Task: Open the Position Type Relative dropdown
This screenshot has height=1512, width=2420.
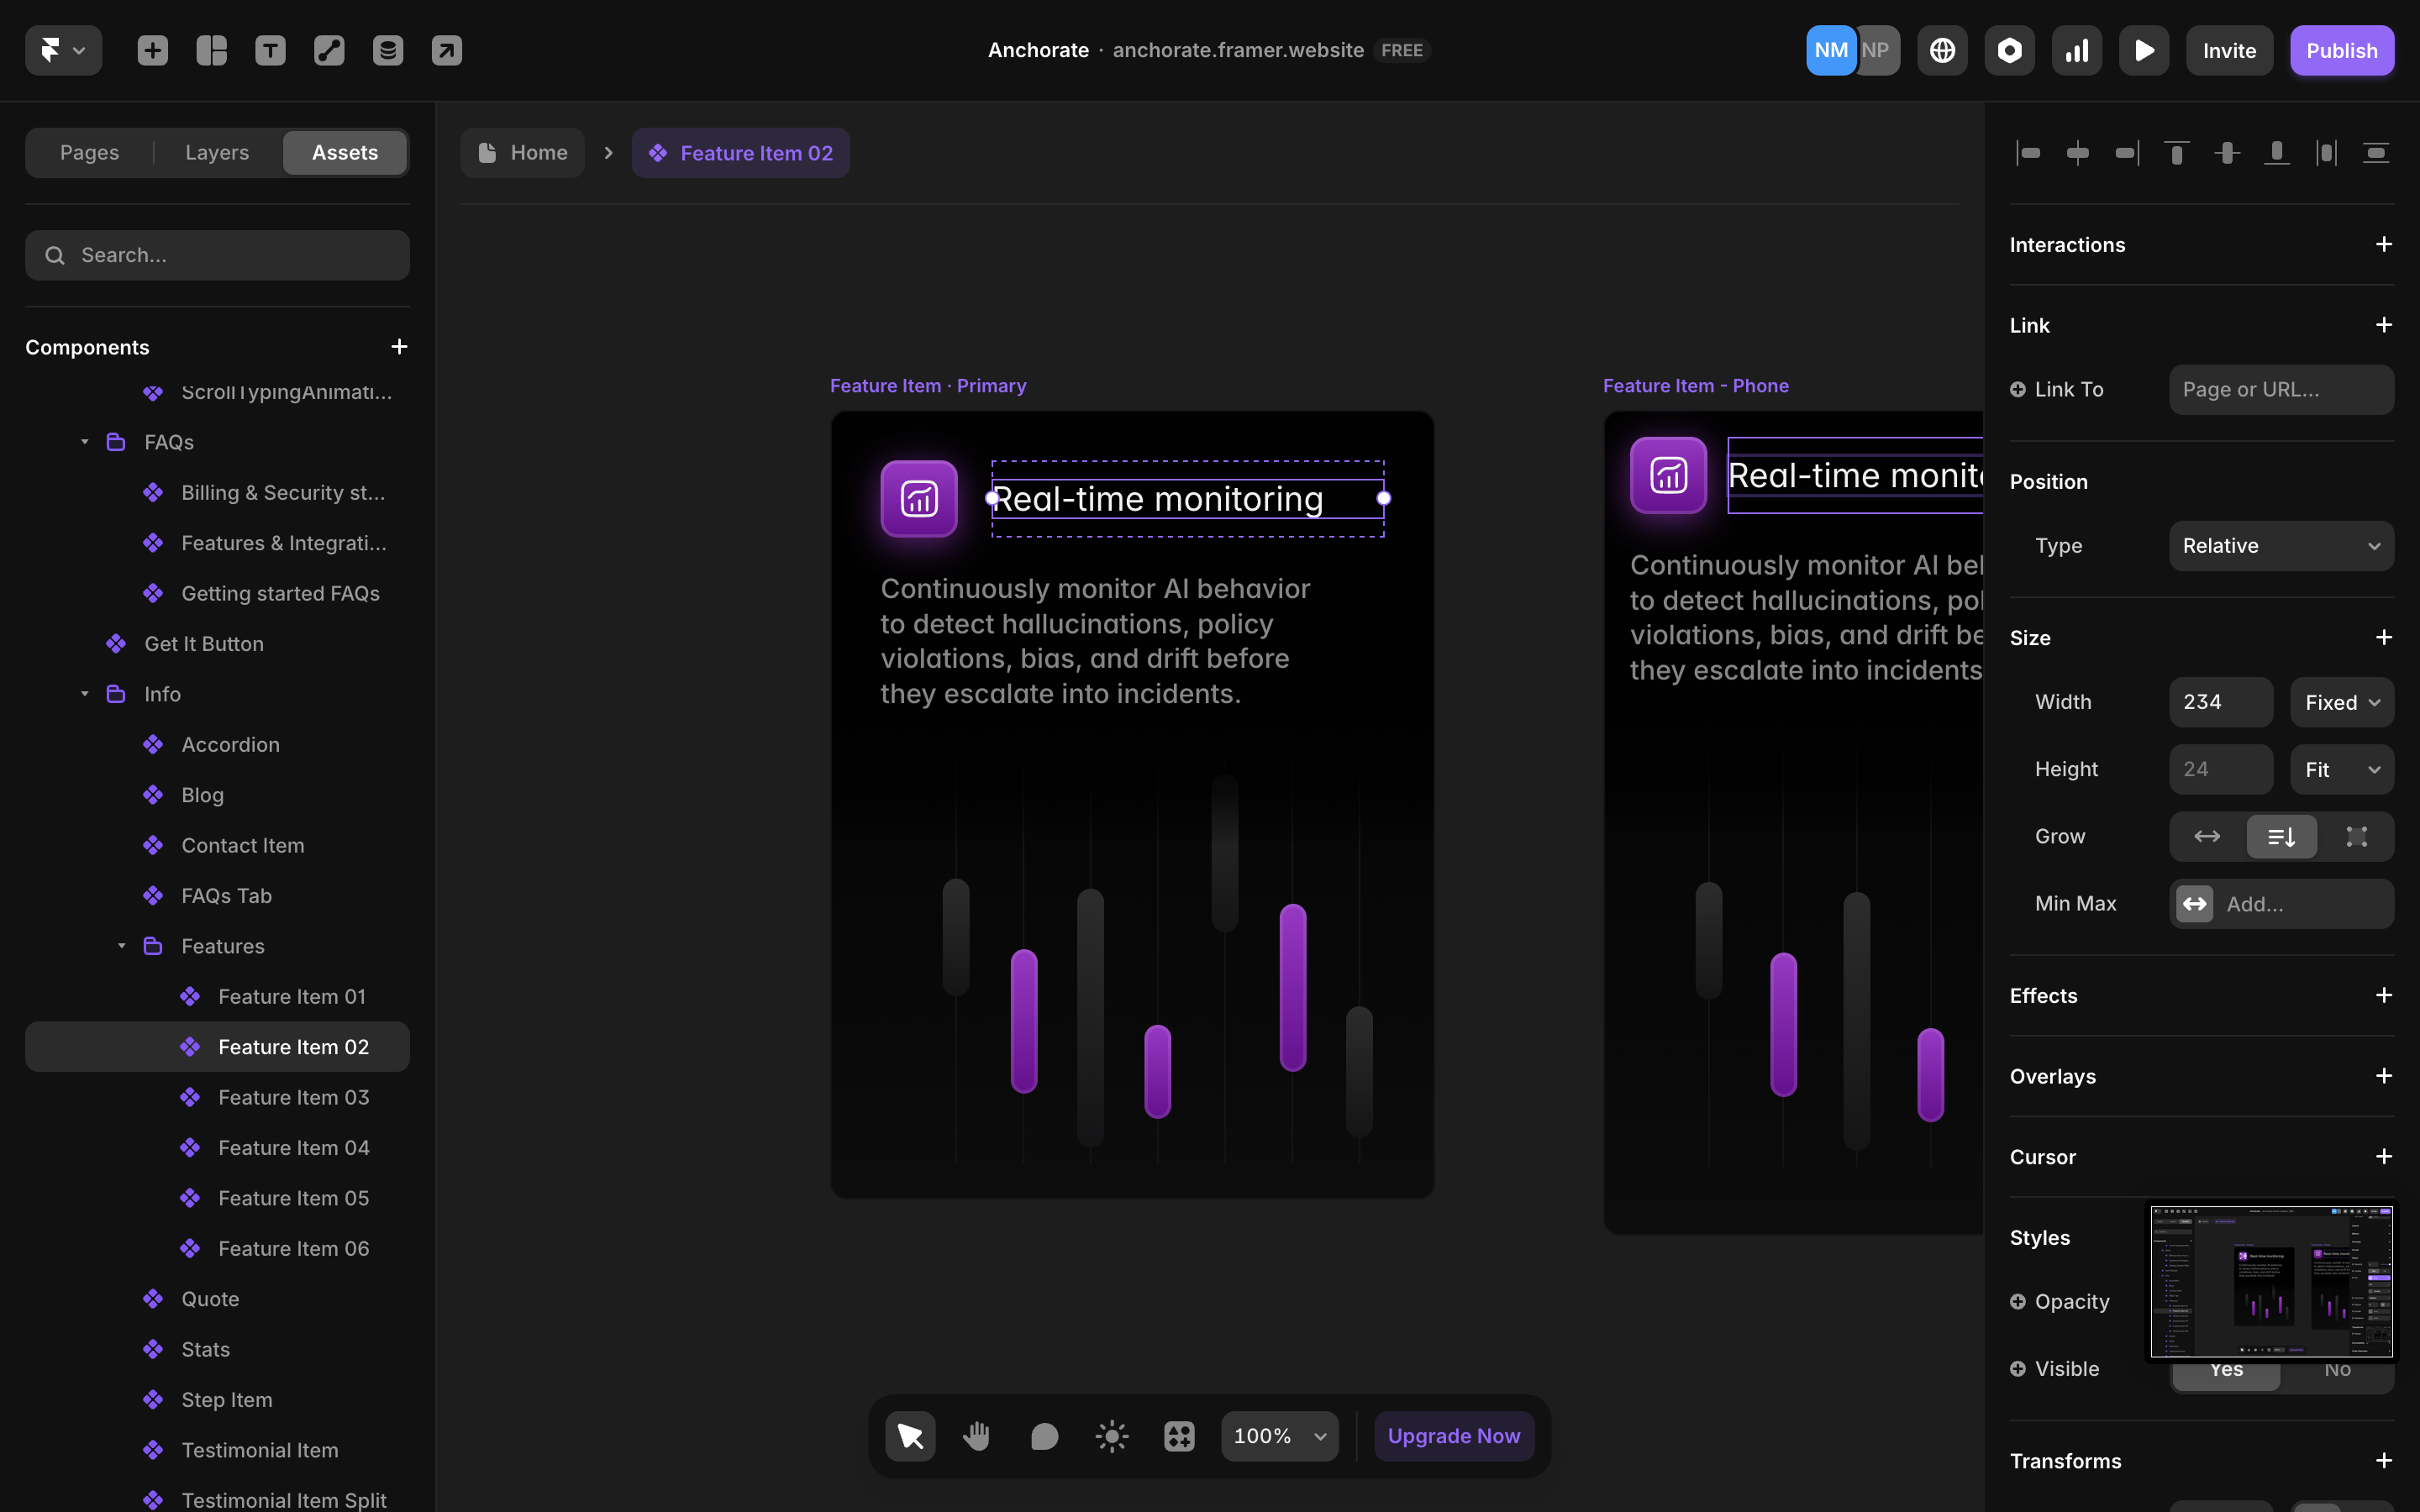Action: [2280, 546]
